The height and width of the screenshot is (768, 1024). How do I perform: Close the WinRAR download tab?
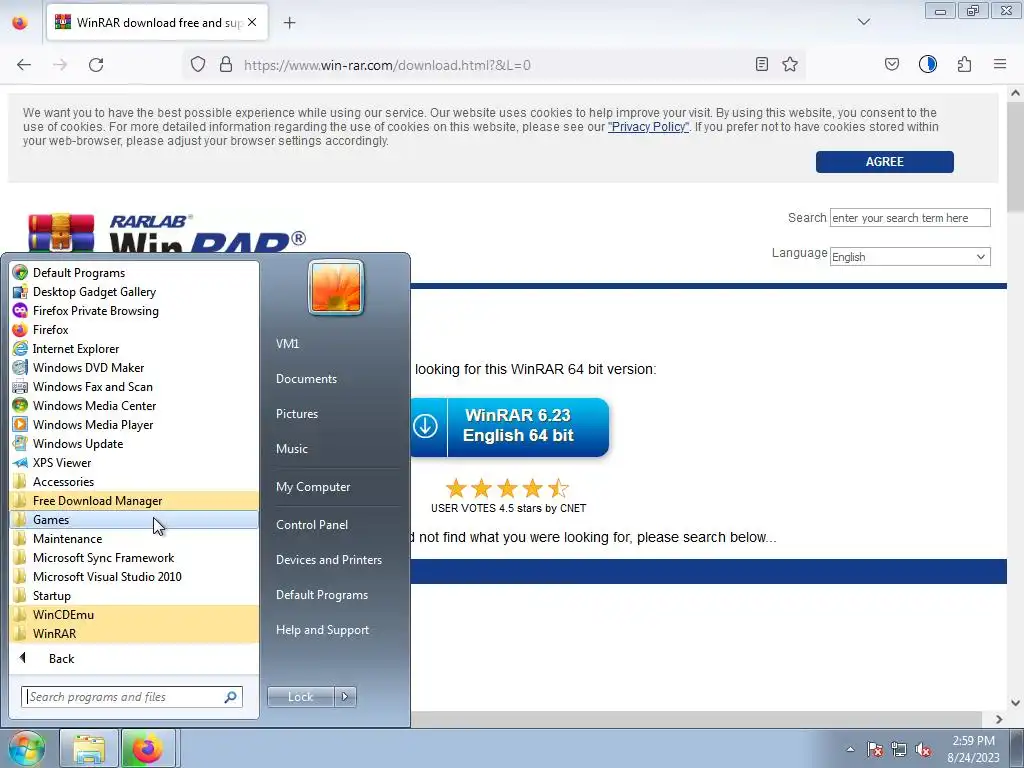click(252, 22)
